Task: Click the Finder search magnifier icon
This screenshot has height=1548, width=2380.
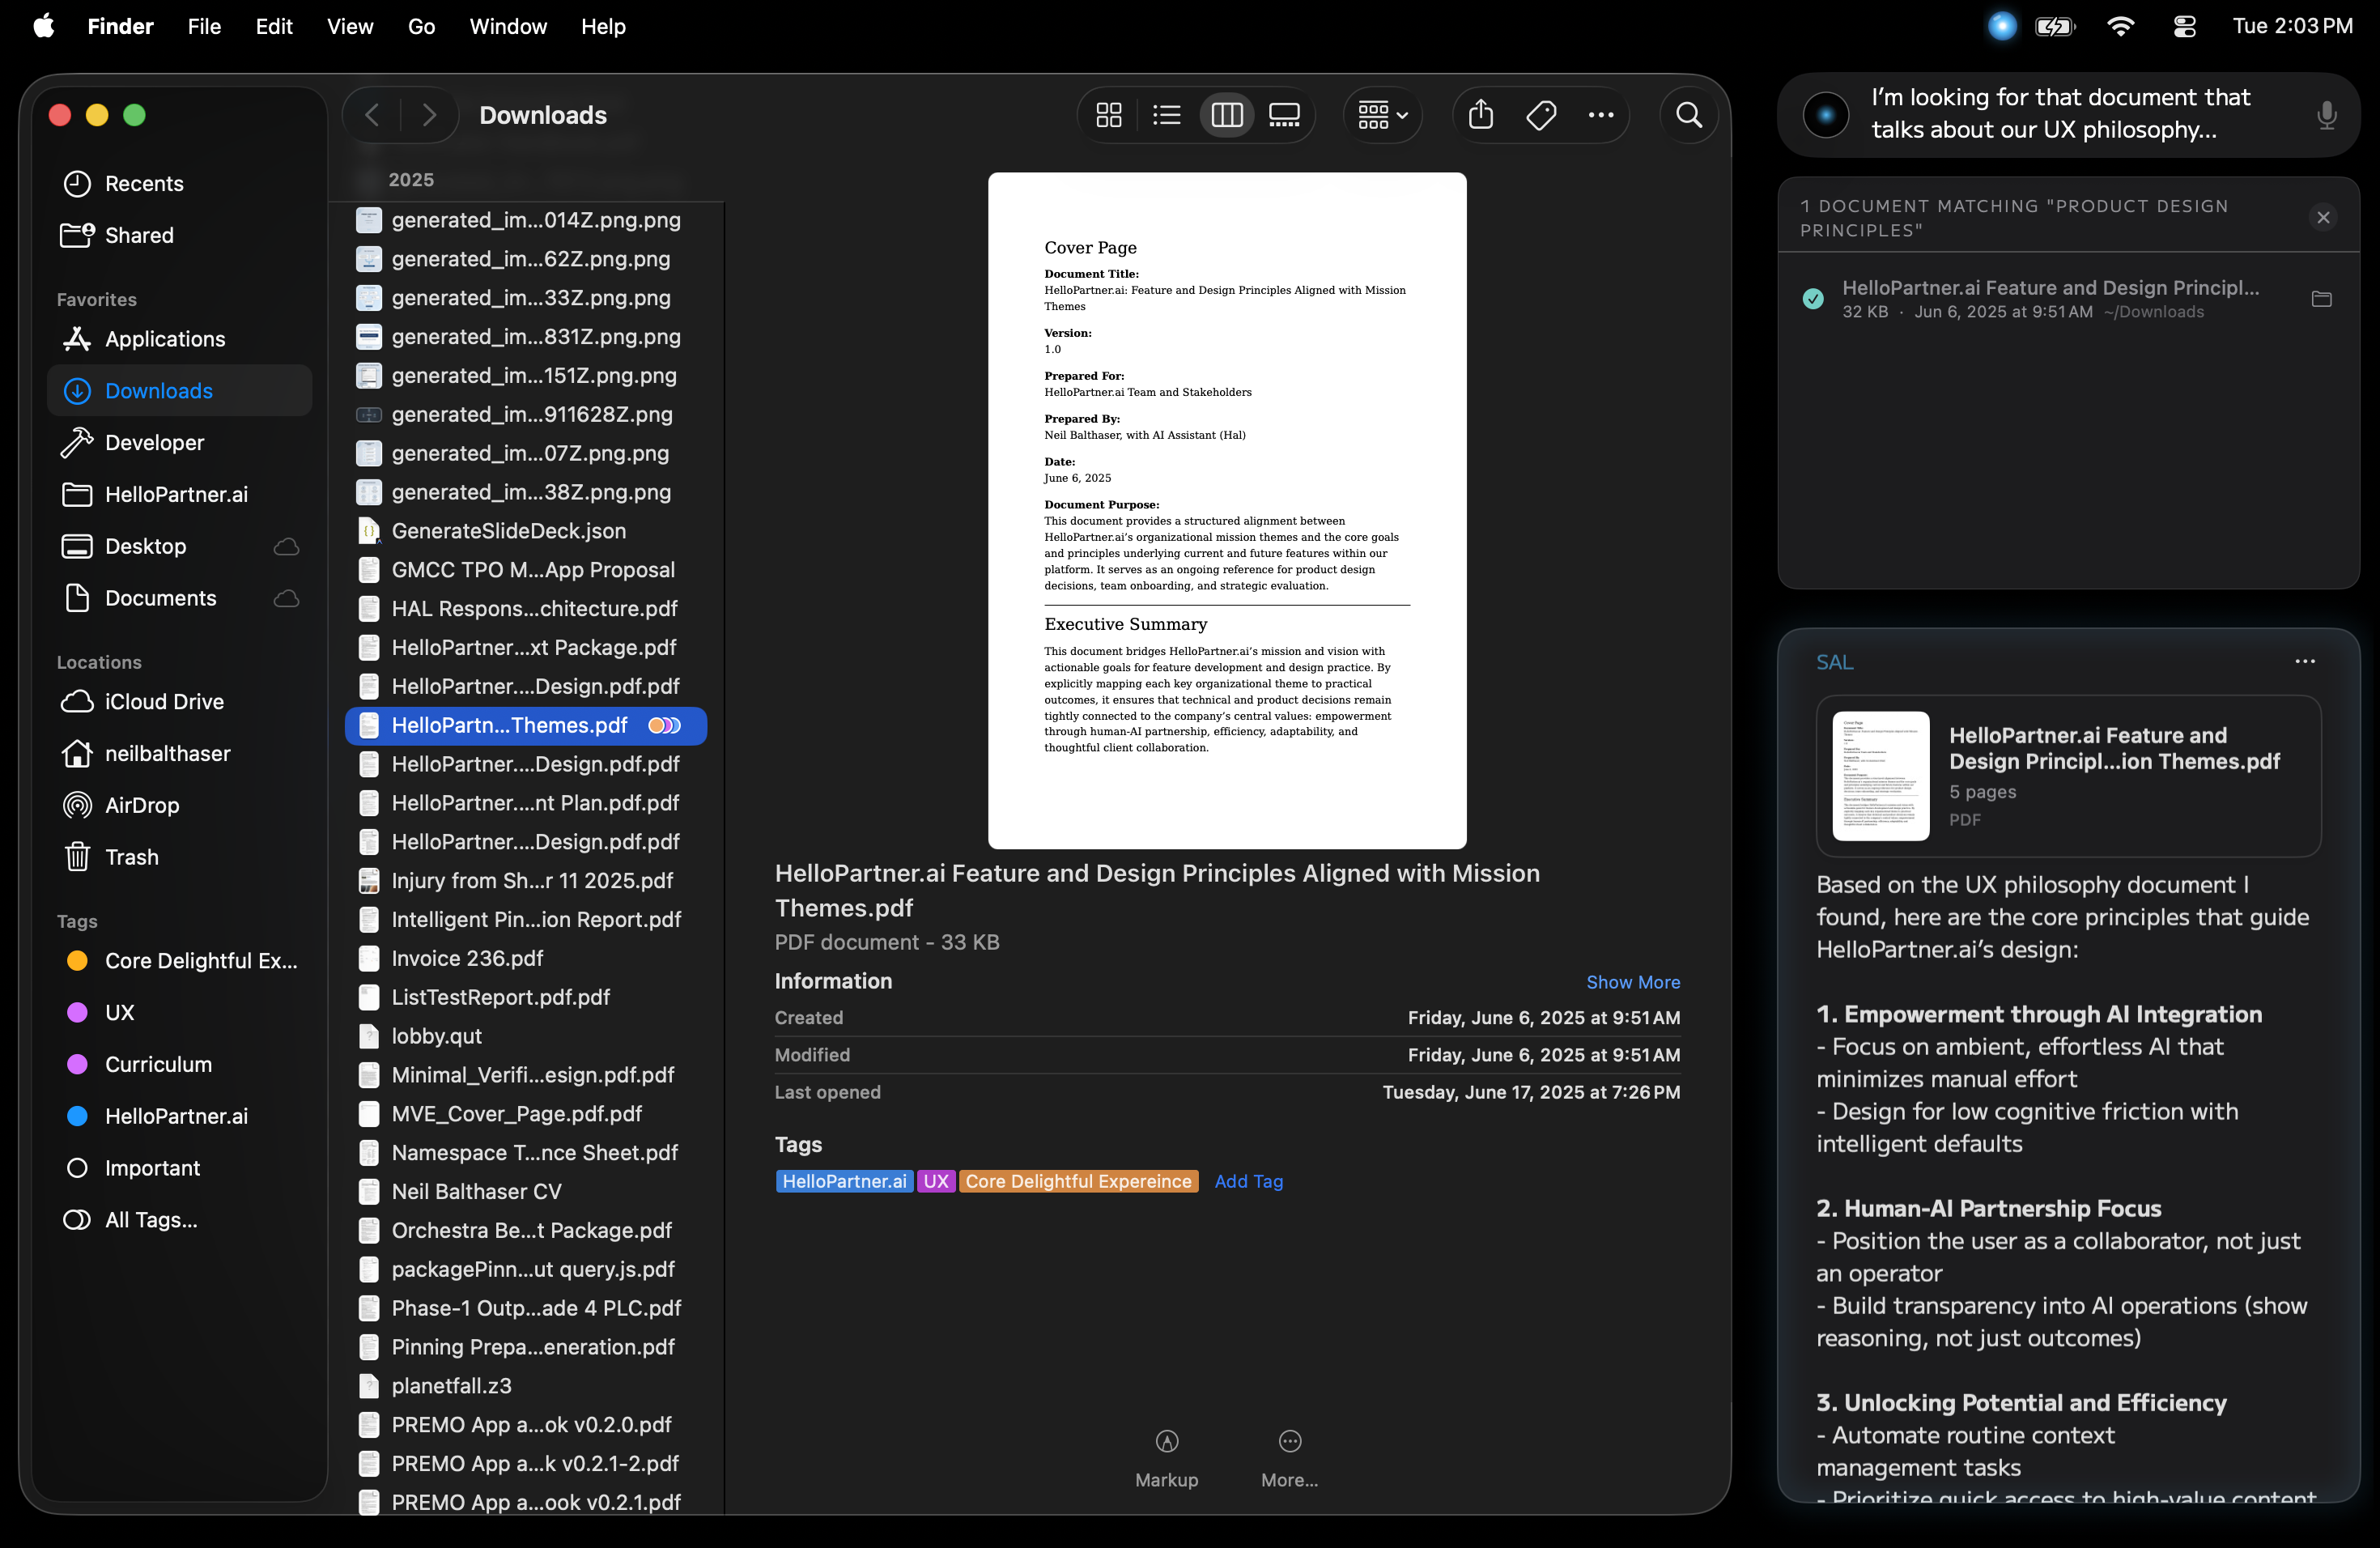Action: click(x=1689, y=115)
